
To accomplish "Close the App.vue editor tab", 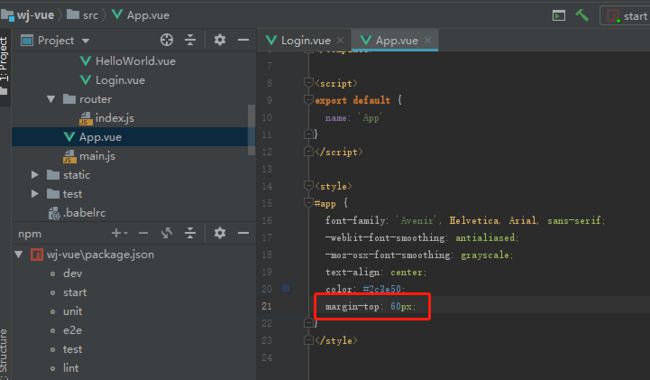I will (x=427, y=40).
